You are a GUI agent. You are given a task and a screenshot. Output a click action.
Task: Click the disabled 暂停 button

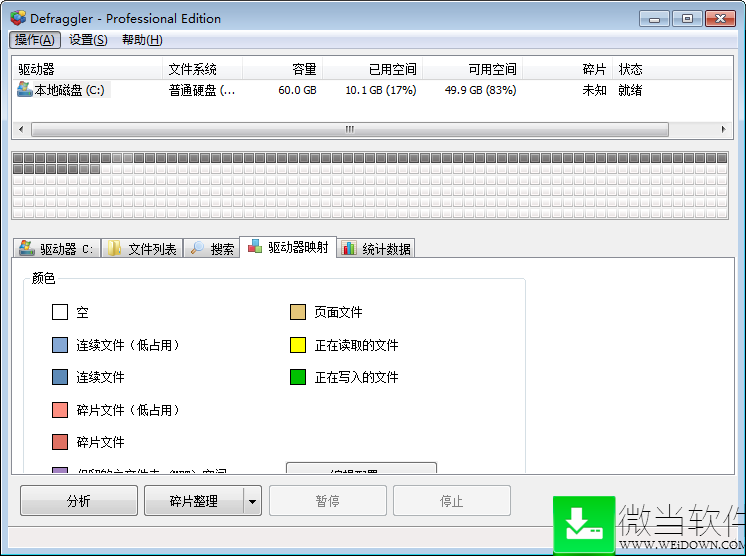[328, 500]
